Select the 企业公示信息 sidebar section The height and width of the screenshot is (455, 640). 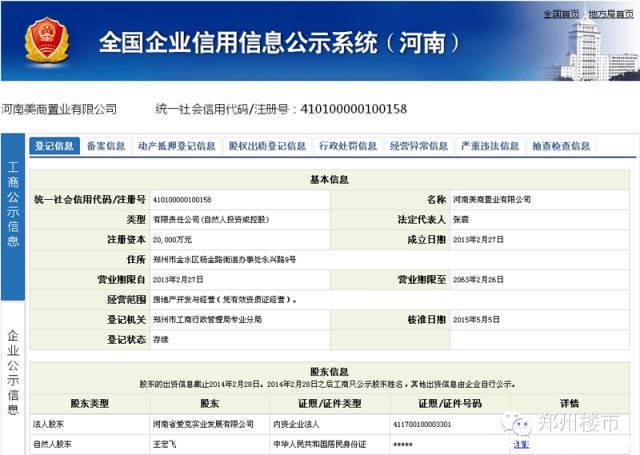(13, 372)
